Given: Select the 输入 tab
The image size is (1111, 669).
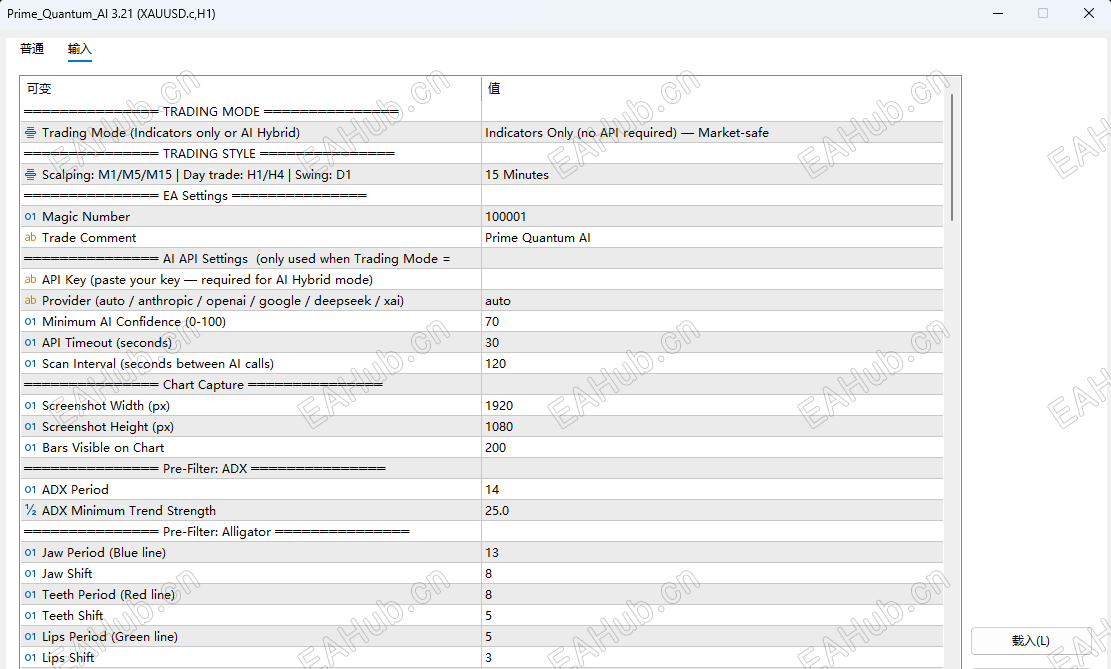Looking at the screenshot, I should 79,49.
